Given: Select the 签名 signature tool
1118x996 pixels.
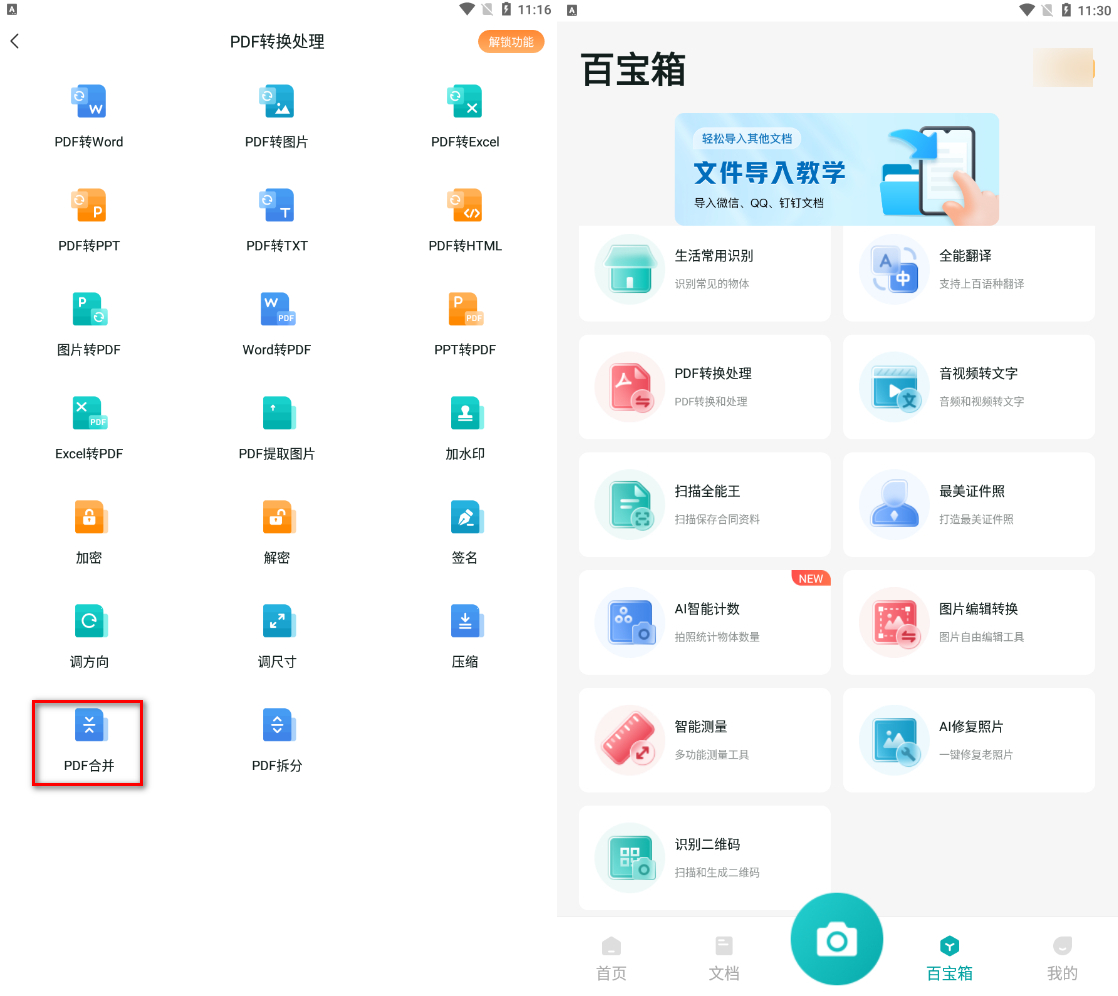Looking at the screenshot, I should point(465,531).
